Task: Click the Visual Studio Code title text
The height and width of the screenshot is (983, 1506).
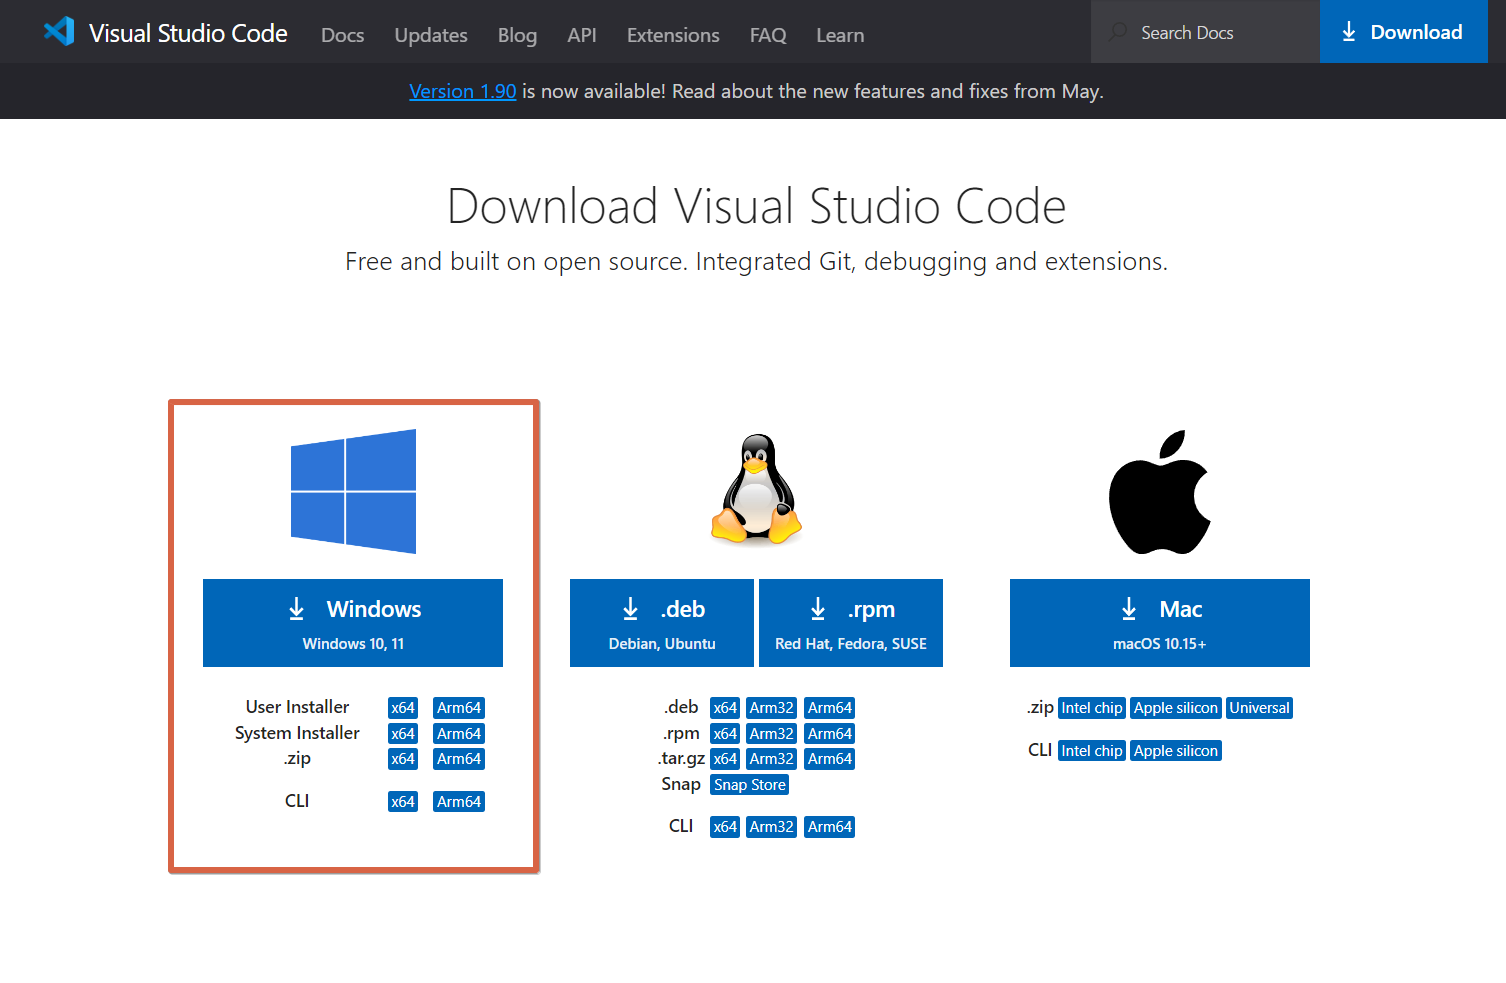Action: [188, 33]
